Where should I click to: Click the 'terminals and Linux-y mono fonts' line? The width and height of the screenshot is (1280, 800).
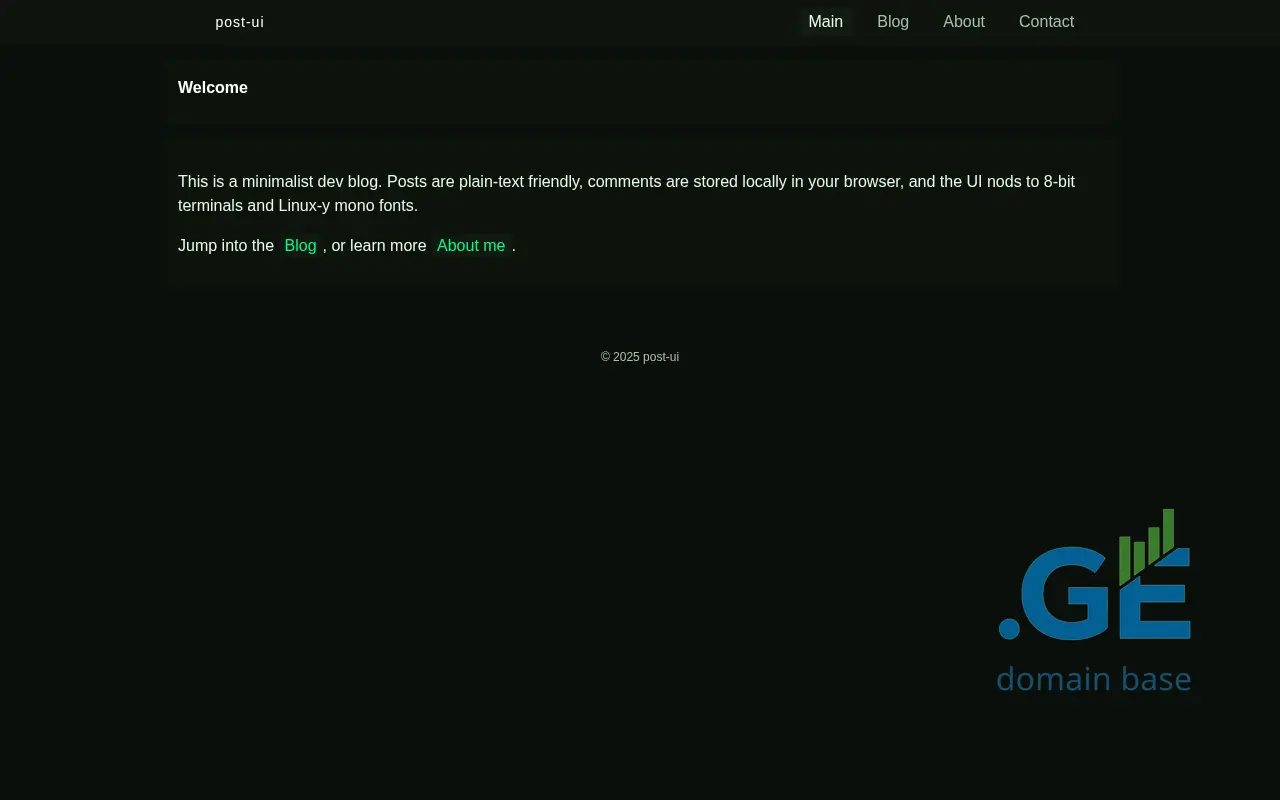coord(298,206)
